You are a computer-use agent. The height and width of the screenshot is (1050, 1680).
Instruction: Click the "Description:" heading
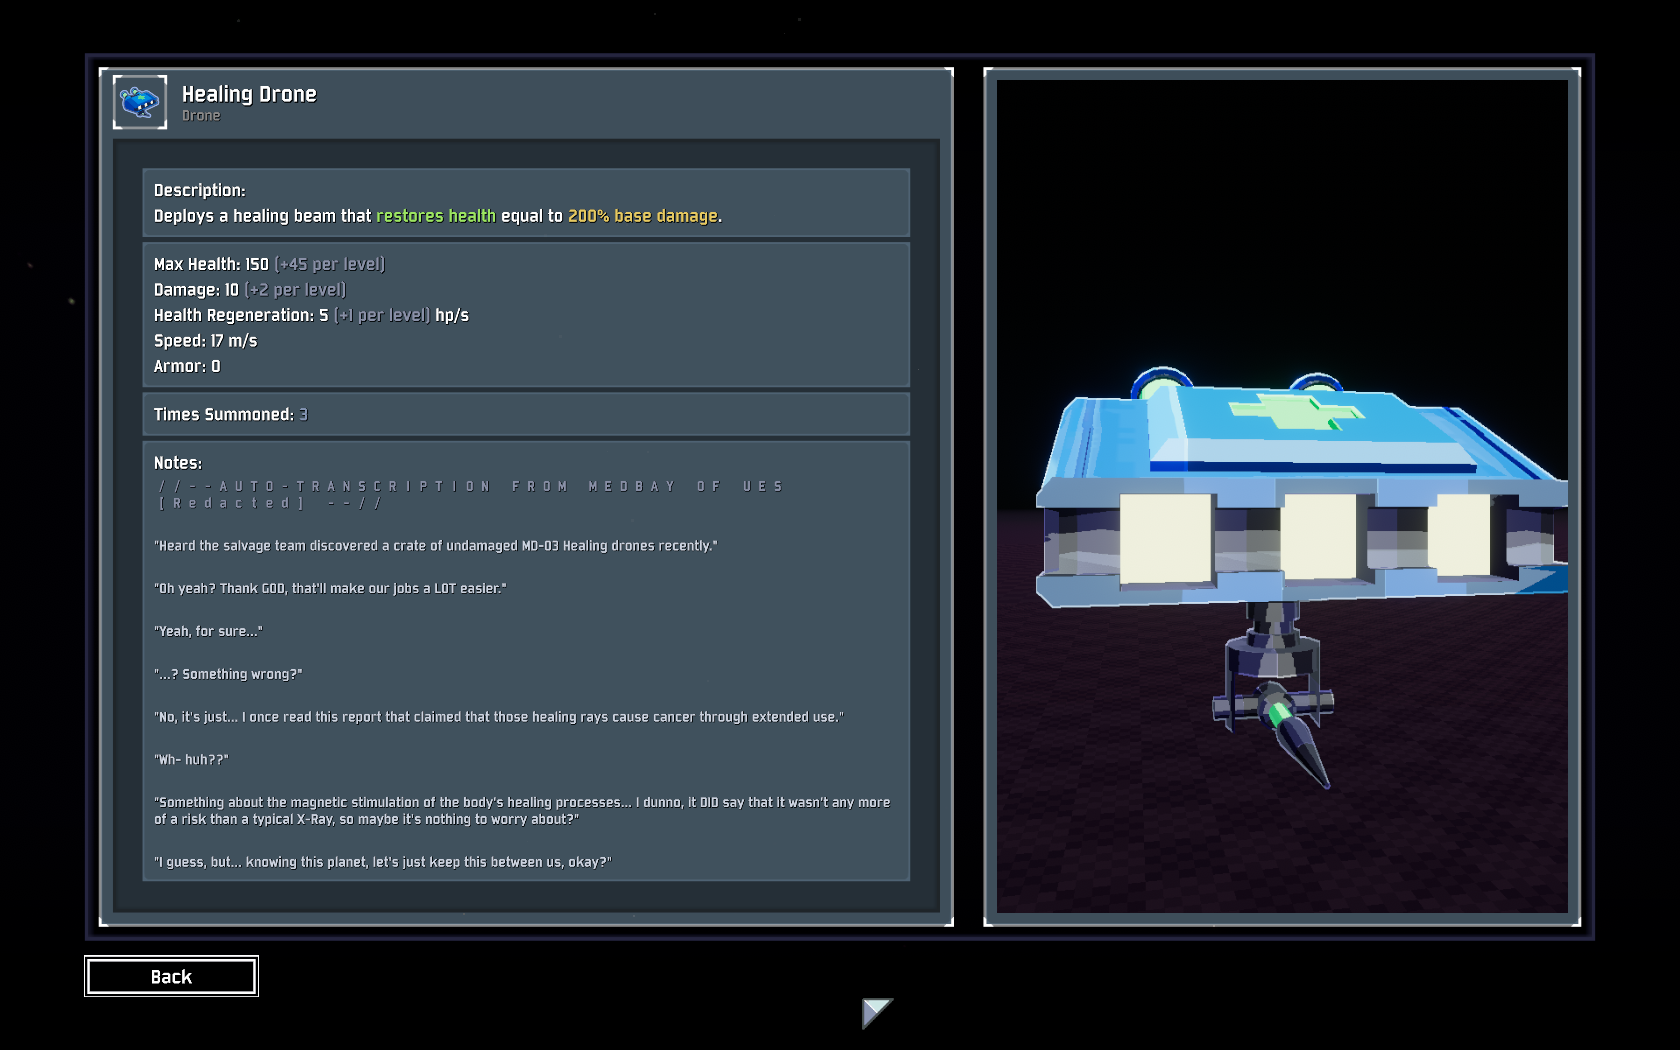[x=199, y=190]
